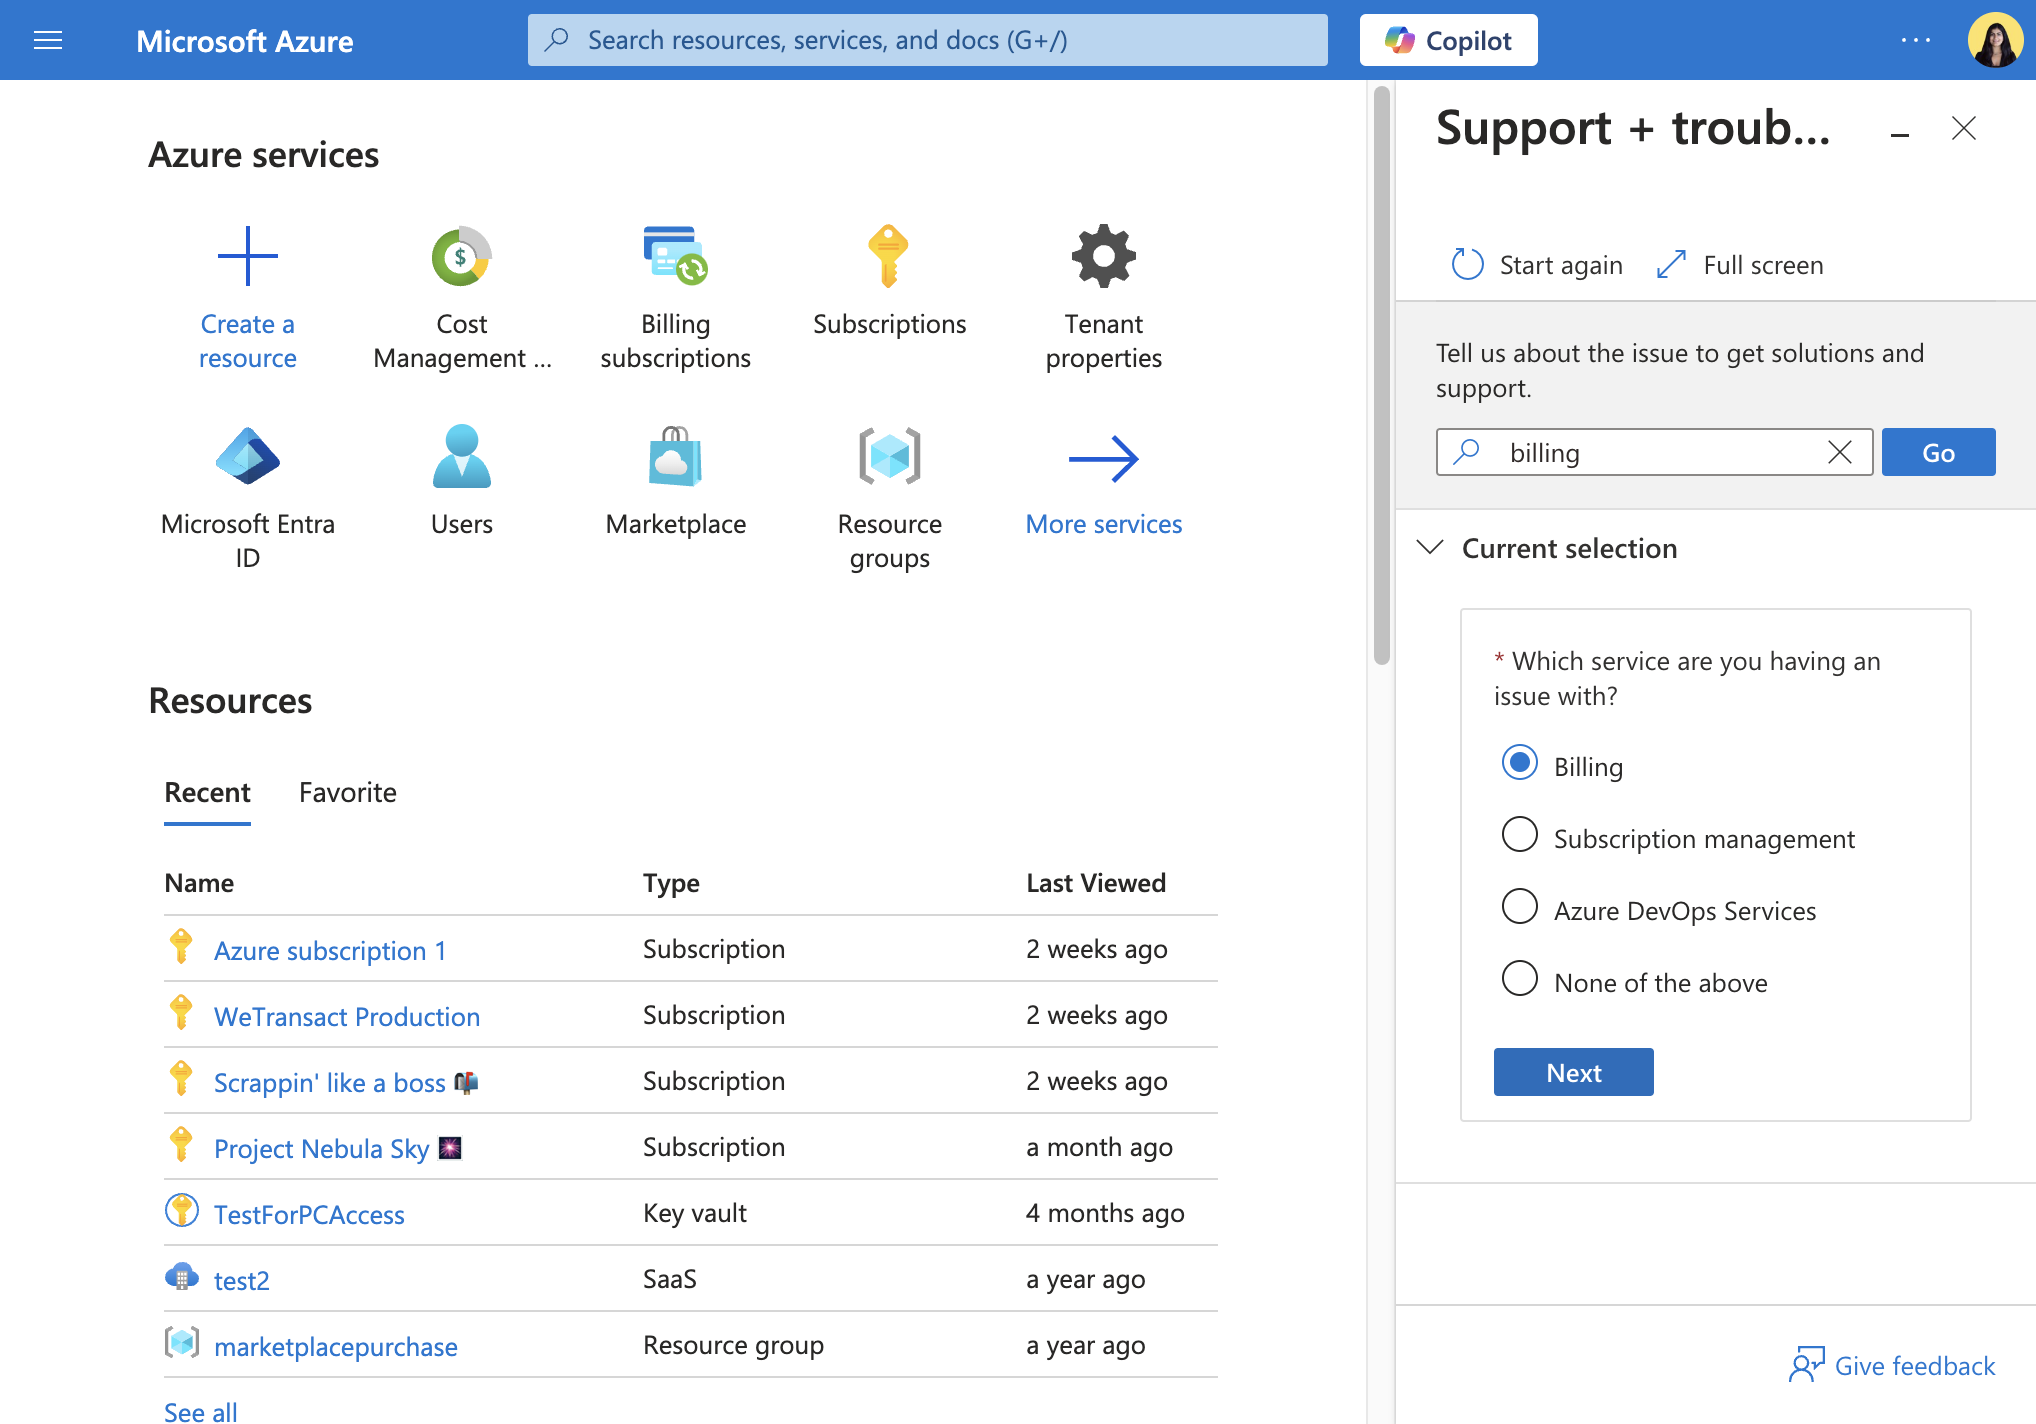Click the key icon beside Project Nebula Sky
The image size is (2036, 1424).
(181, 1145)
